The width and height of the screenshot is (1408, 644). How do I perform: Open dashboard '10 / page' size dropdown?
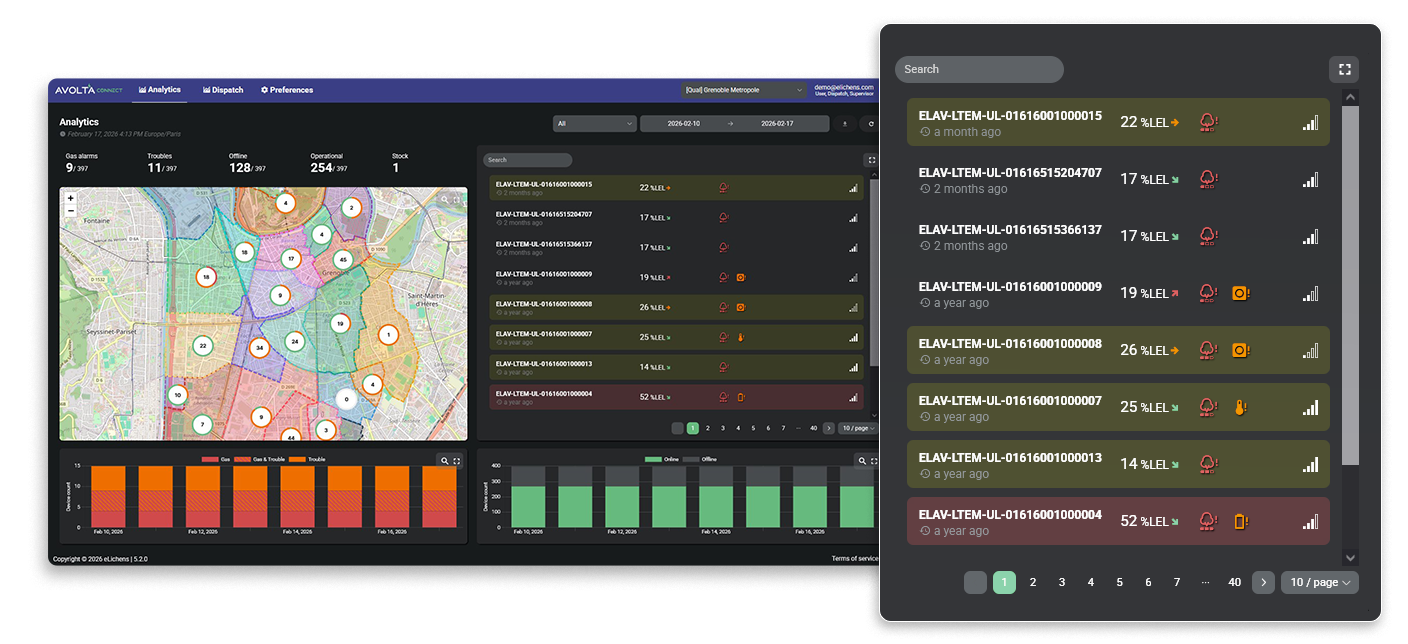tap(858, 428)
